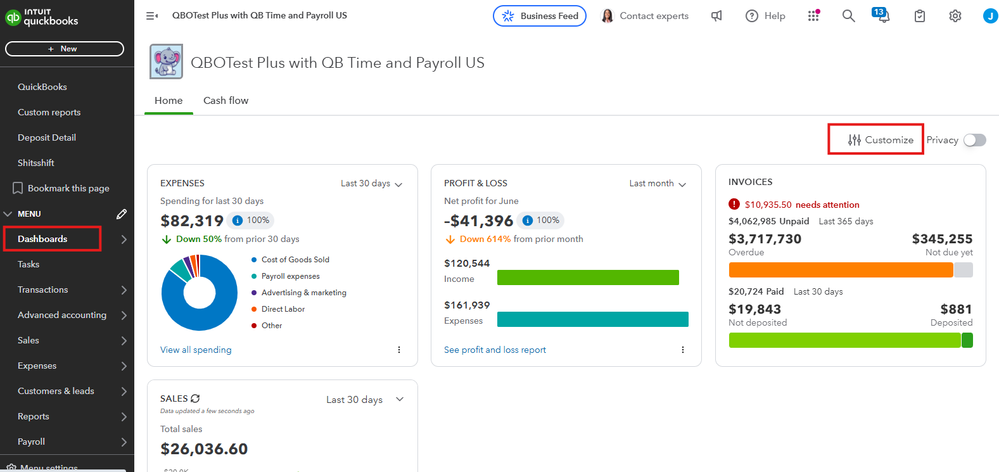Screen dimensions: 999x472
Task: Open the Expenses Last 30 days dropdown
Action: [x=371, y=184]
